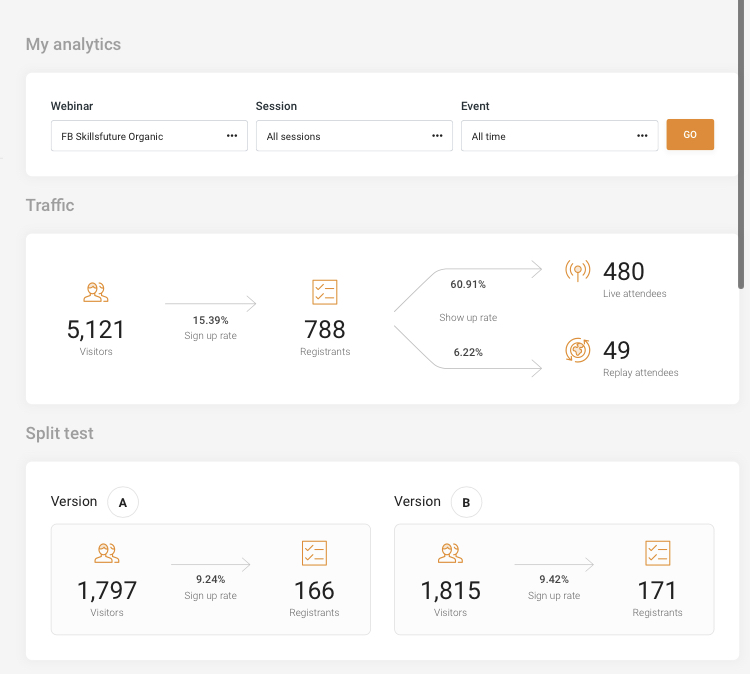Open the Session dropdown

[x=354, y=136]
